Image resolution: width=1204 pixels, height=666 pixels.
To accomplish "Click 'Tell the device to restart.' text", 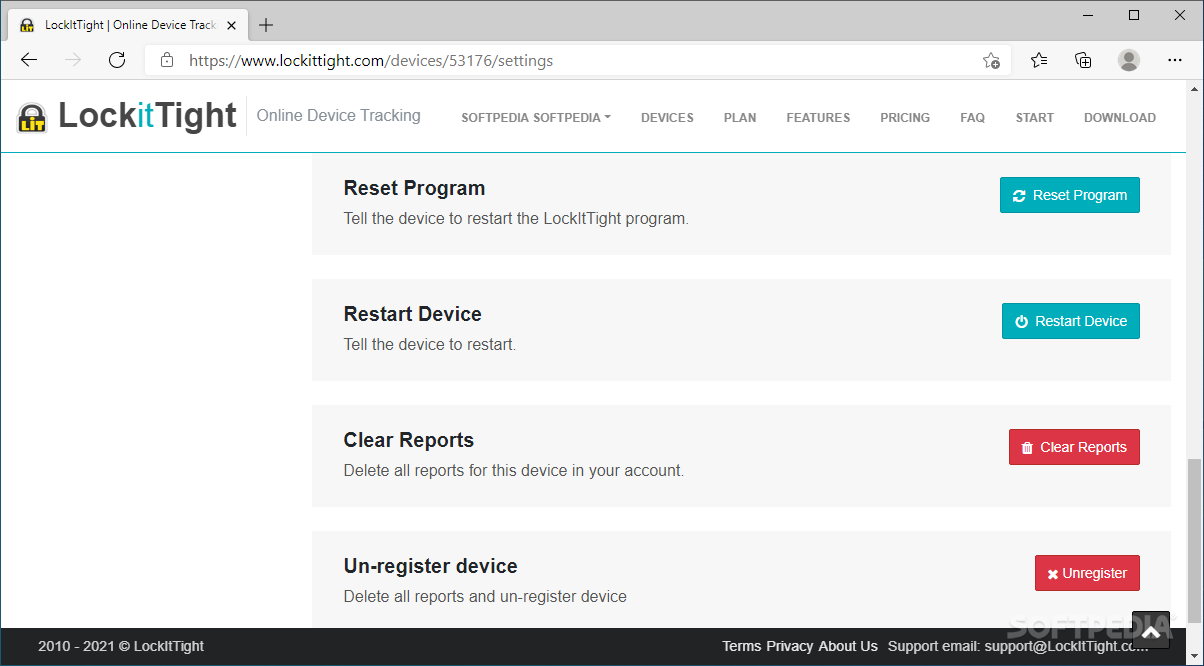I will 430,344.
